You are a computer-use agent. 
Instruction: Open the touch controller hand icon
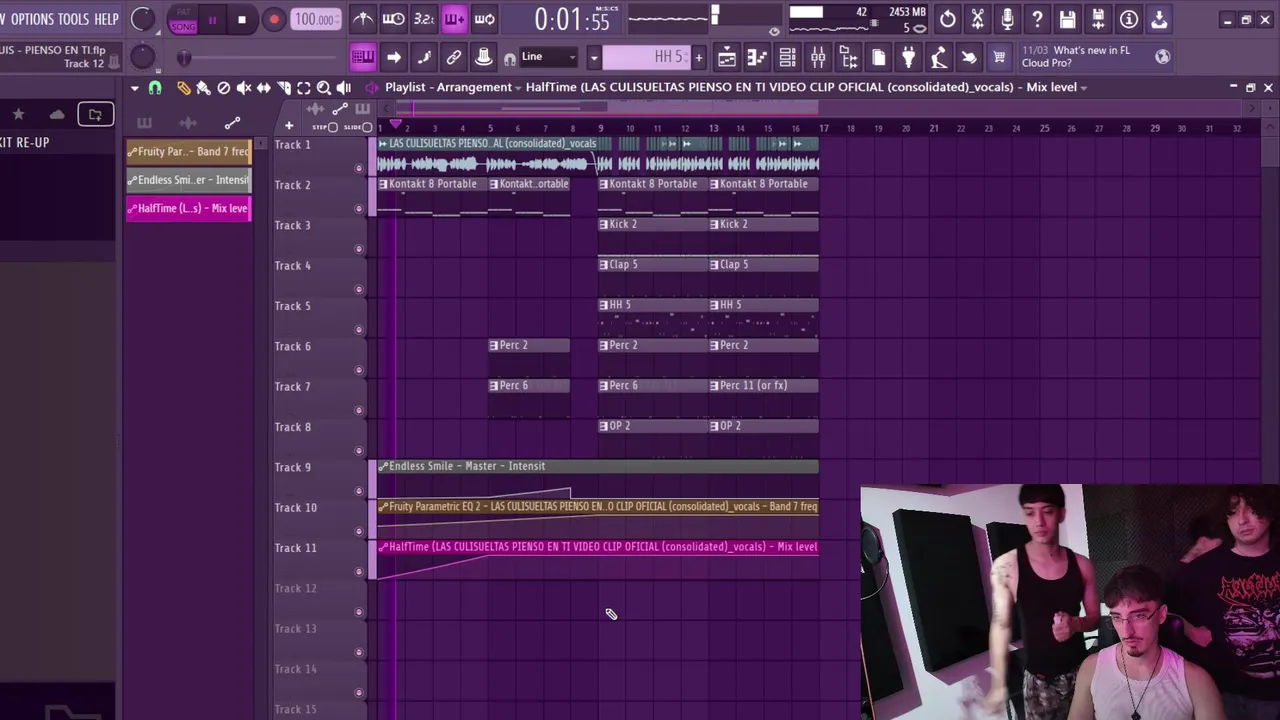pyautogui.click(x=968, y=58)
